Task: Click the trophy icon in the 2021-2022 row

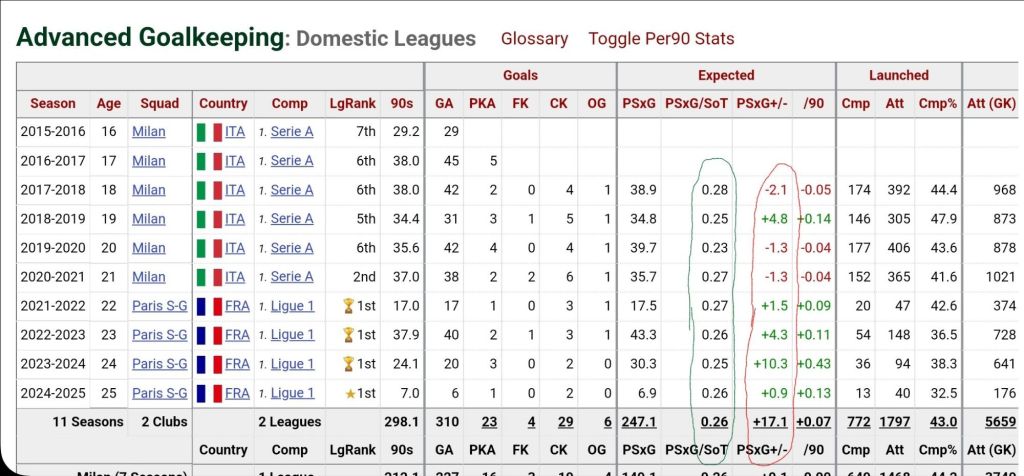Action: pos(348,306)
